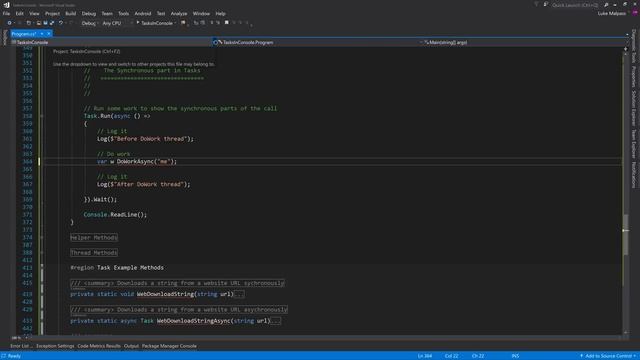The height and width of the screenshot is (360, 640).
Task: Close the Program.cs tab
Action: point(49,34)
